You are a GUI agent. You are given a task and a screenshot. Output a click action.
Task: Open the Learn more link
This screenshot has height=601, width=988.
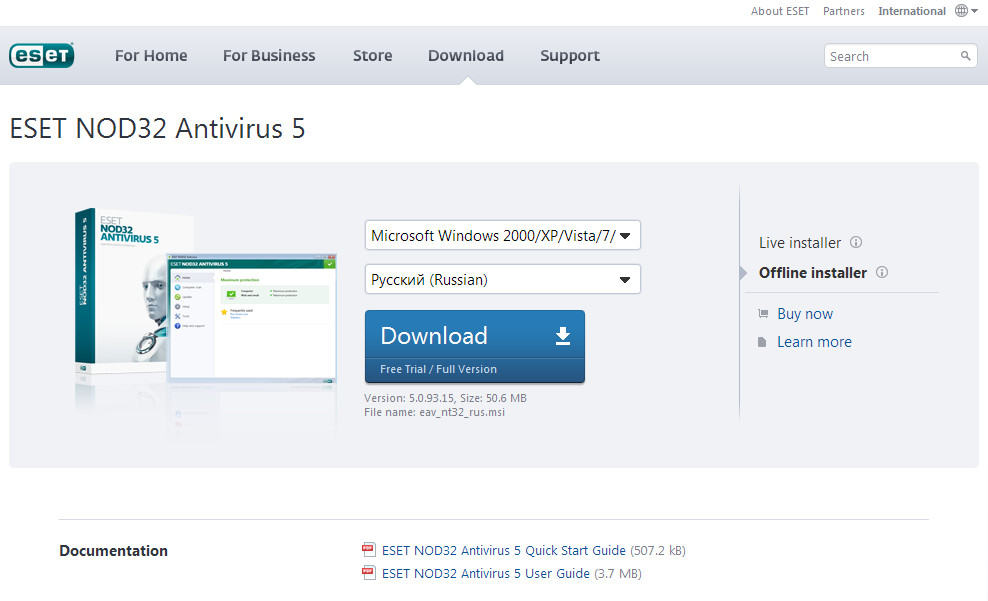[x=814, y=342]
